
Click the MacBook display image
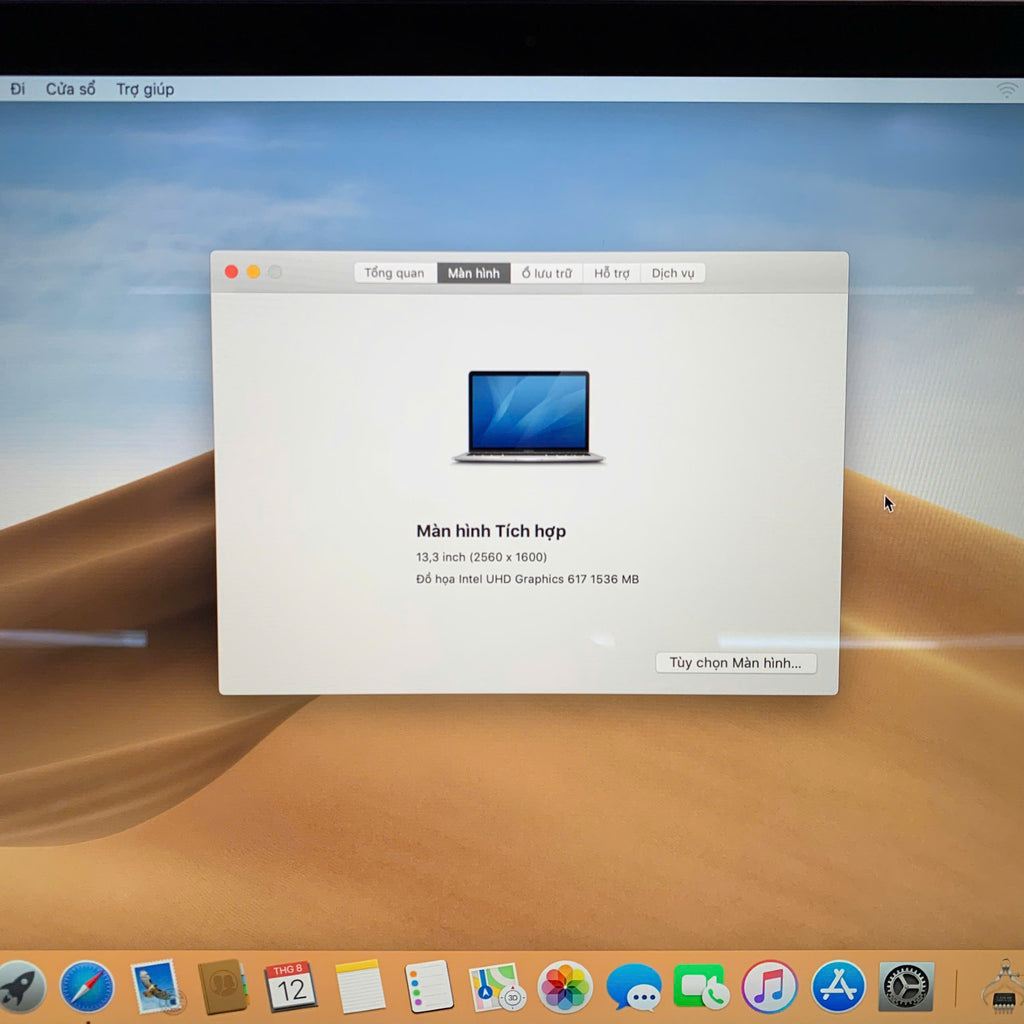tap(529, 417)
